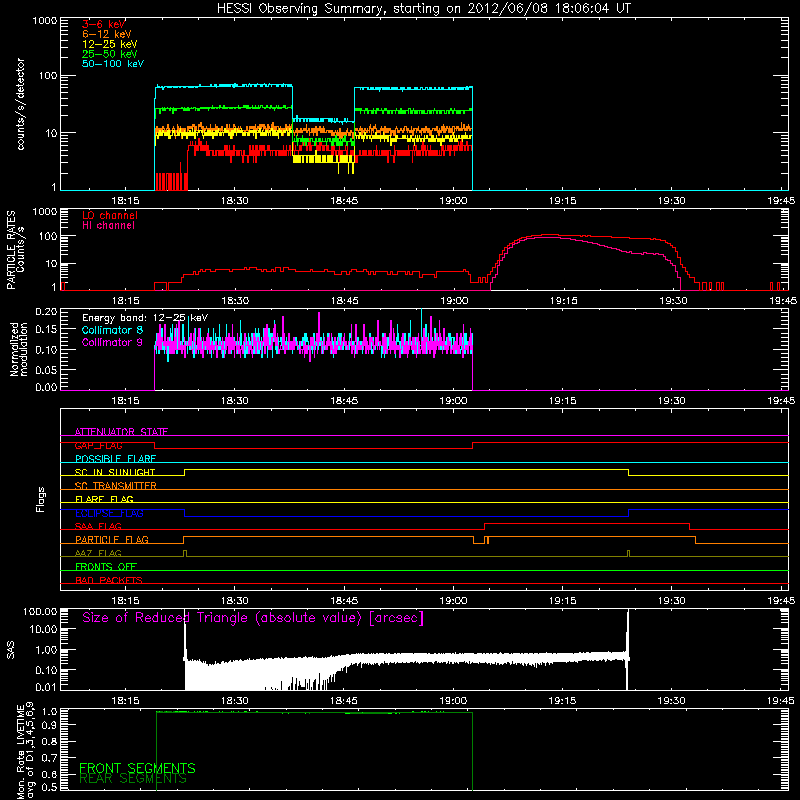Image resolution: width=800 pixels, height=800 pixels.
Task: Click 18:45 time label under modulation panel
Action: (x=344, y=401)
